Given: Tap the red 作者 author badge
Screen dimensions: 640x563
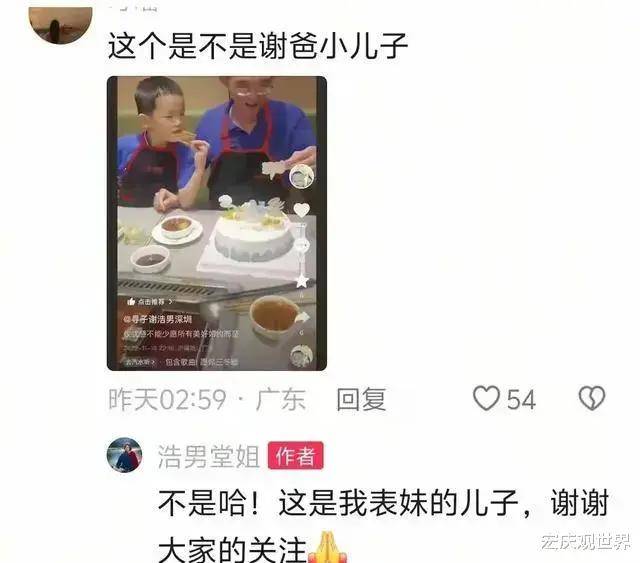Looking at the screenshot, I should click(x=296, y=456).
